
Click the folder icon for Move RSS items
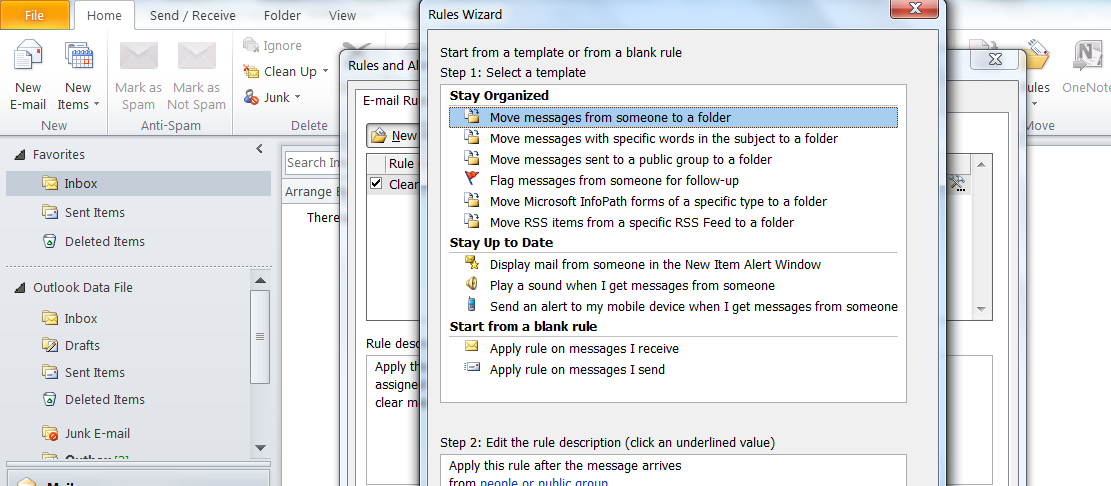point(472,221)
